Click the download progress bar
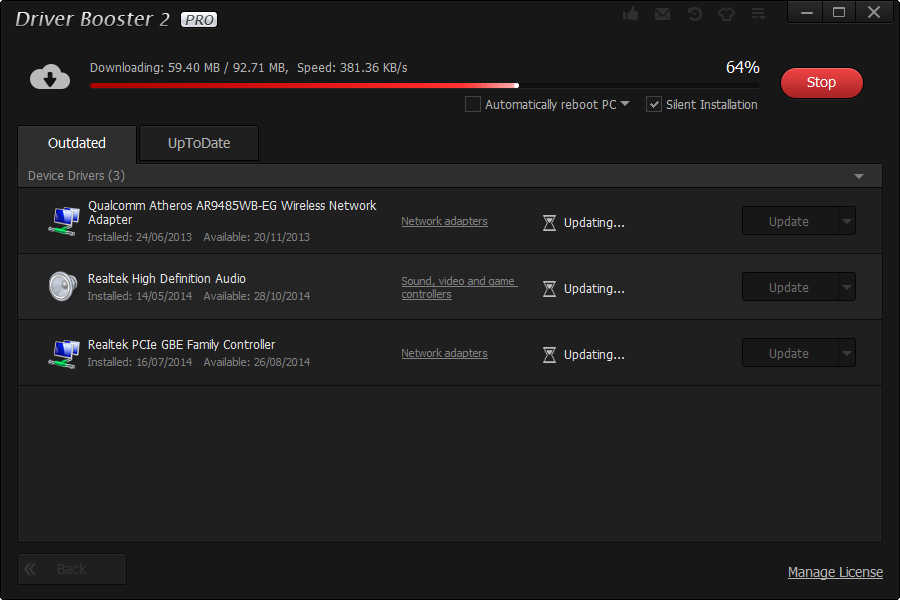The image size is (900, 600). click(424, 86)
